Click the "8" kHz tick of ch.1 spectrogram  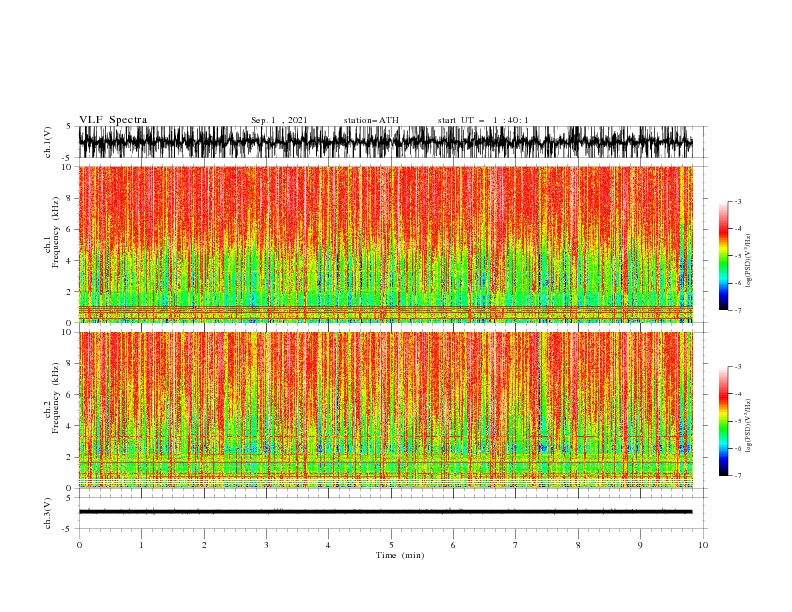[70, 198]
